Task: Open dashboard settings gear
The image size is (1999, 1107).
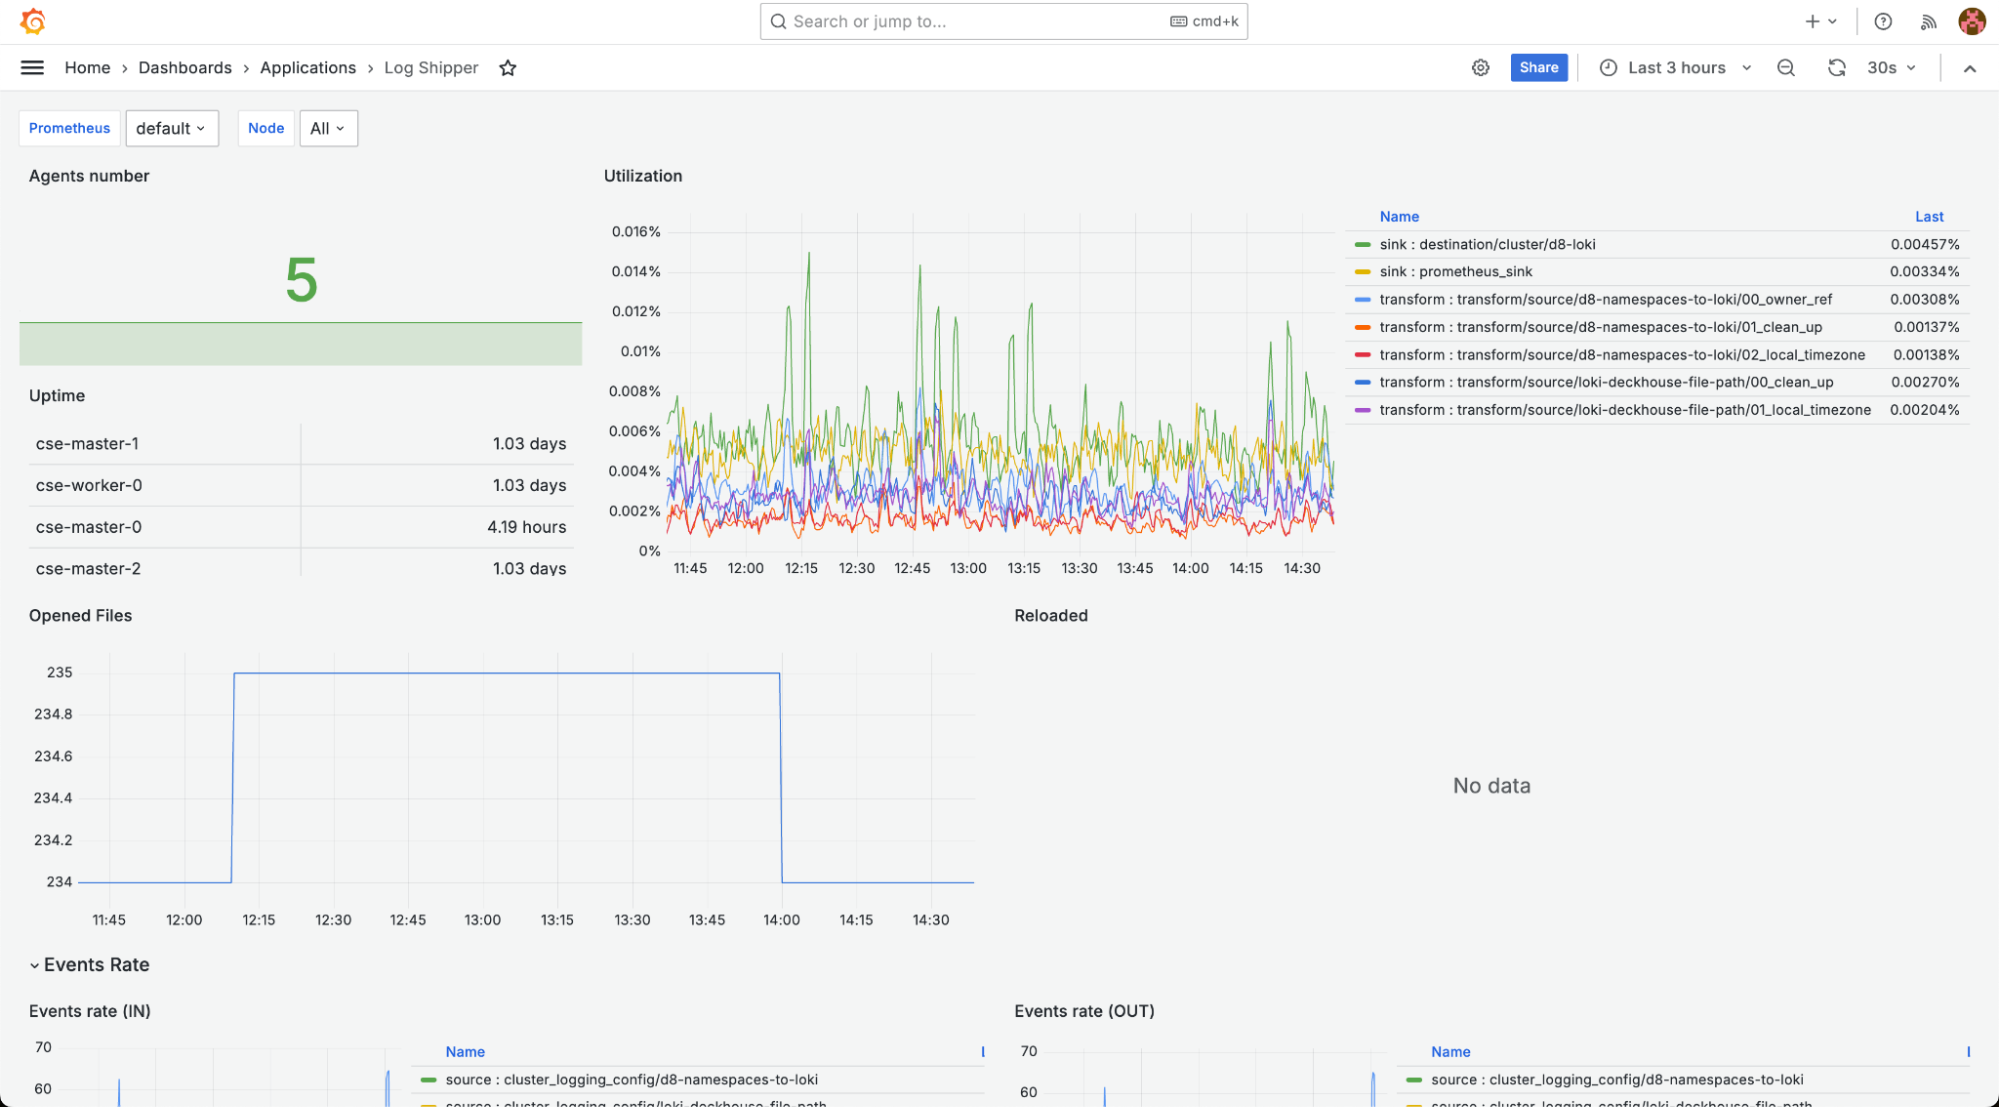Action: (x=1480, y=68)
